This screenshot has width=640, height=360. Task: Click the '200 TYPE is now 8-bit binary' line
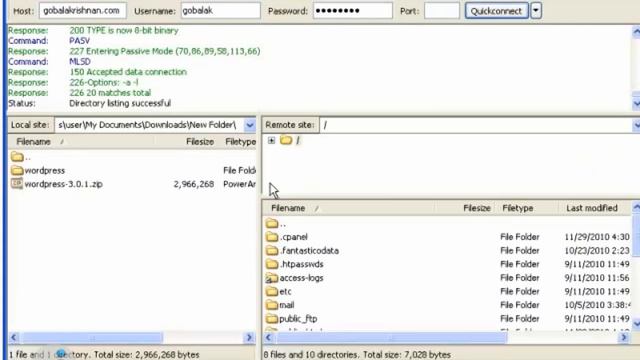coord(124,31)
